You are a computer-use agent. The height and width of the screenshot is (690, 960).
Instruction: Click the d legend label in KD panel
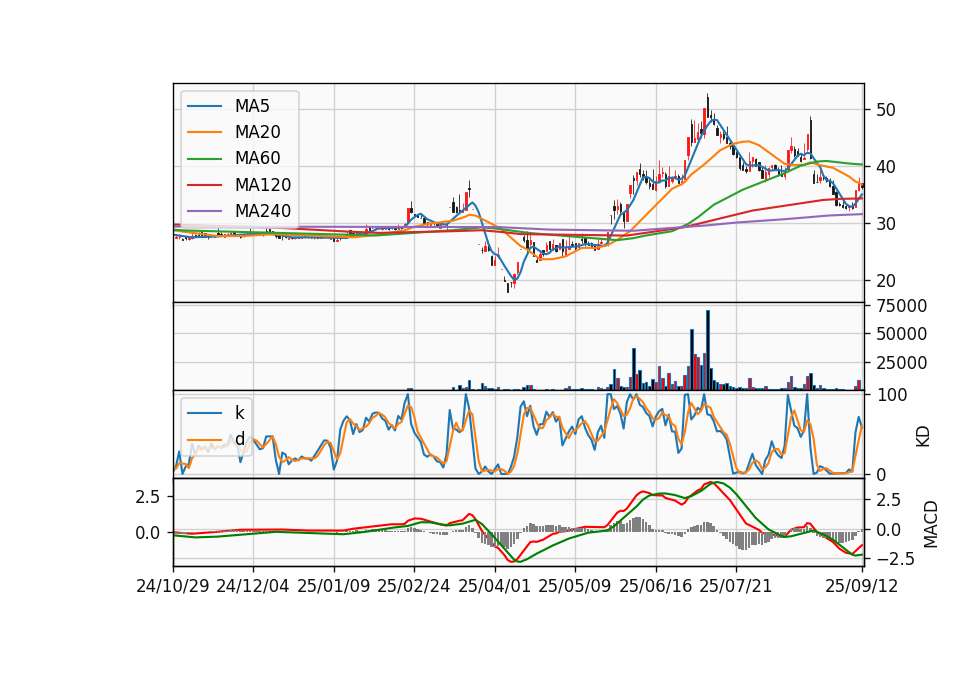[x=239, y=438]
